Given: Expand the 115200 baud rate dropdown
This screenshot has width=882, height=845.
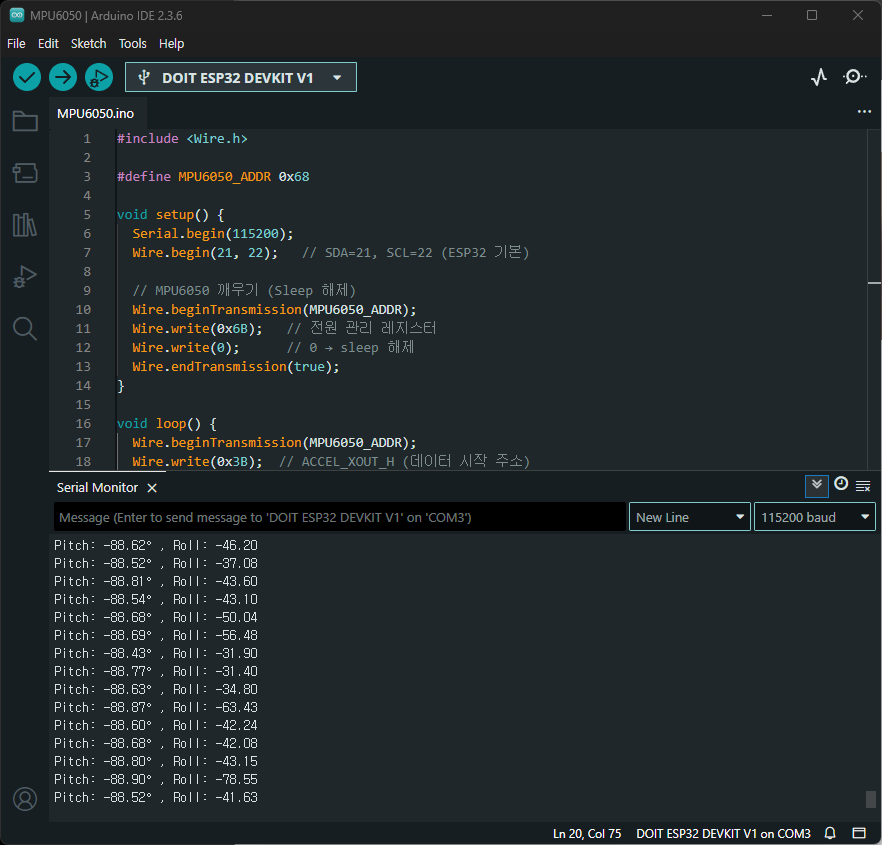Looking at the screenshot, I should (x=814, y=517).
